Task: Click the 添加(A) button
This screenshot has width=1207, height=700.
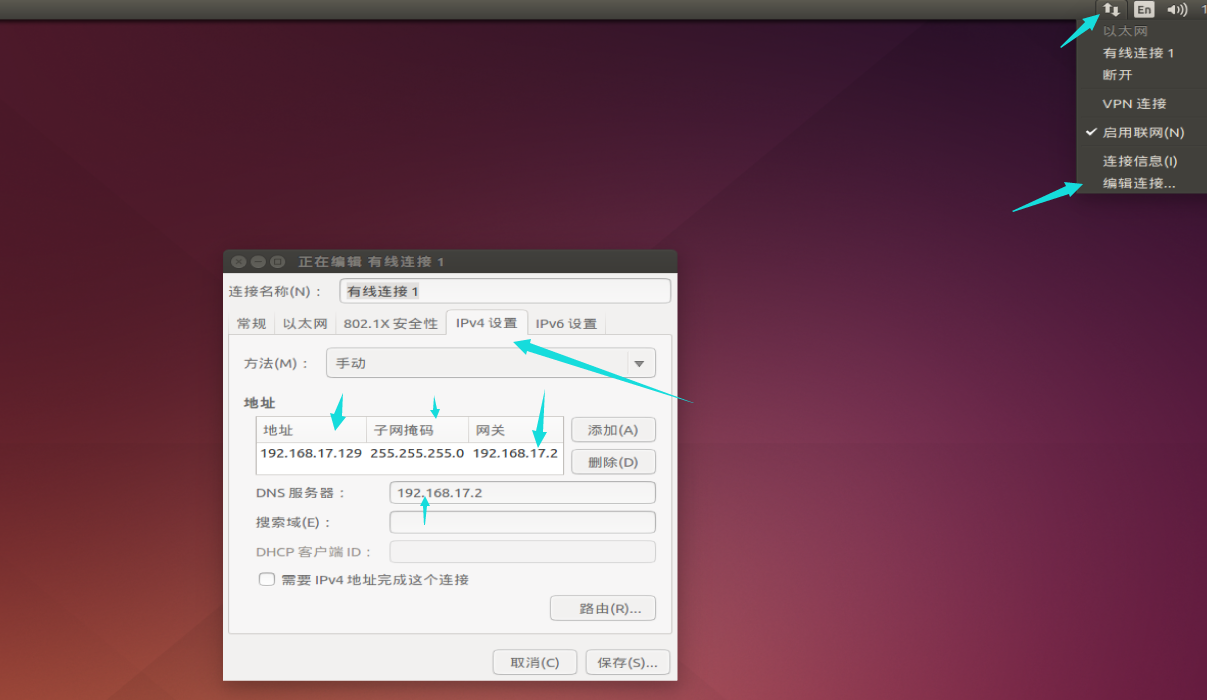Action: (x=613, y=430)
